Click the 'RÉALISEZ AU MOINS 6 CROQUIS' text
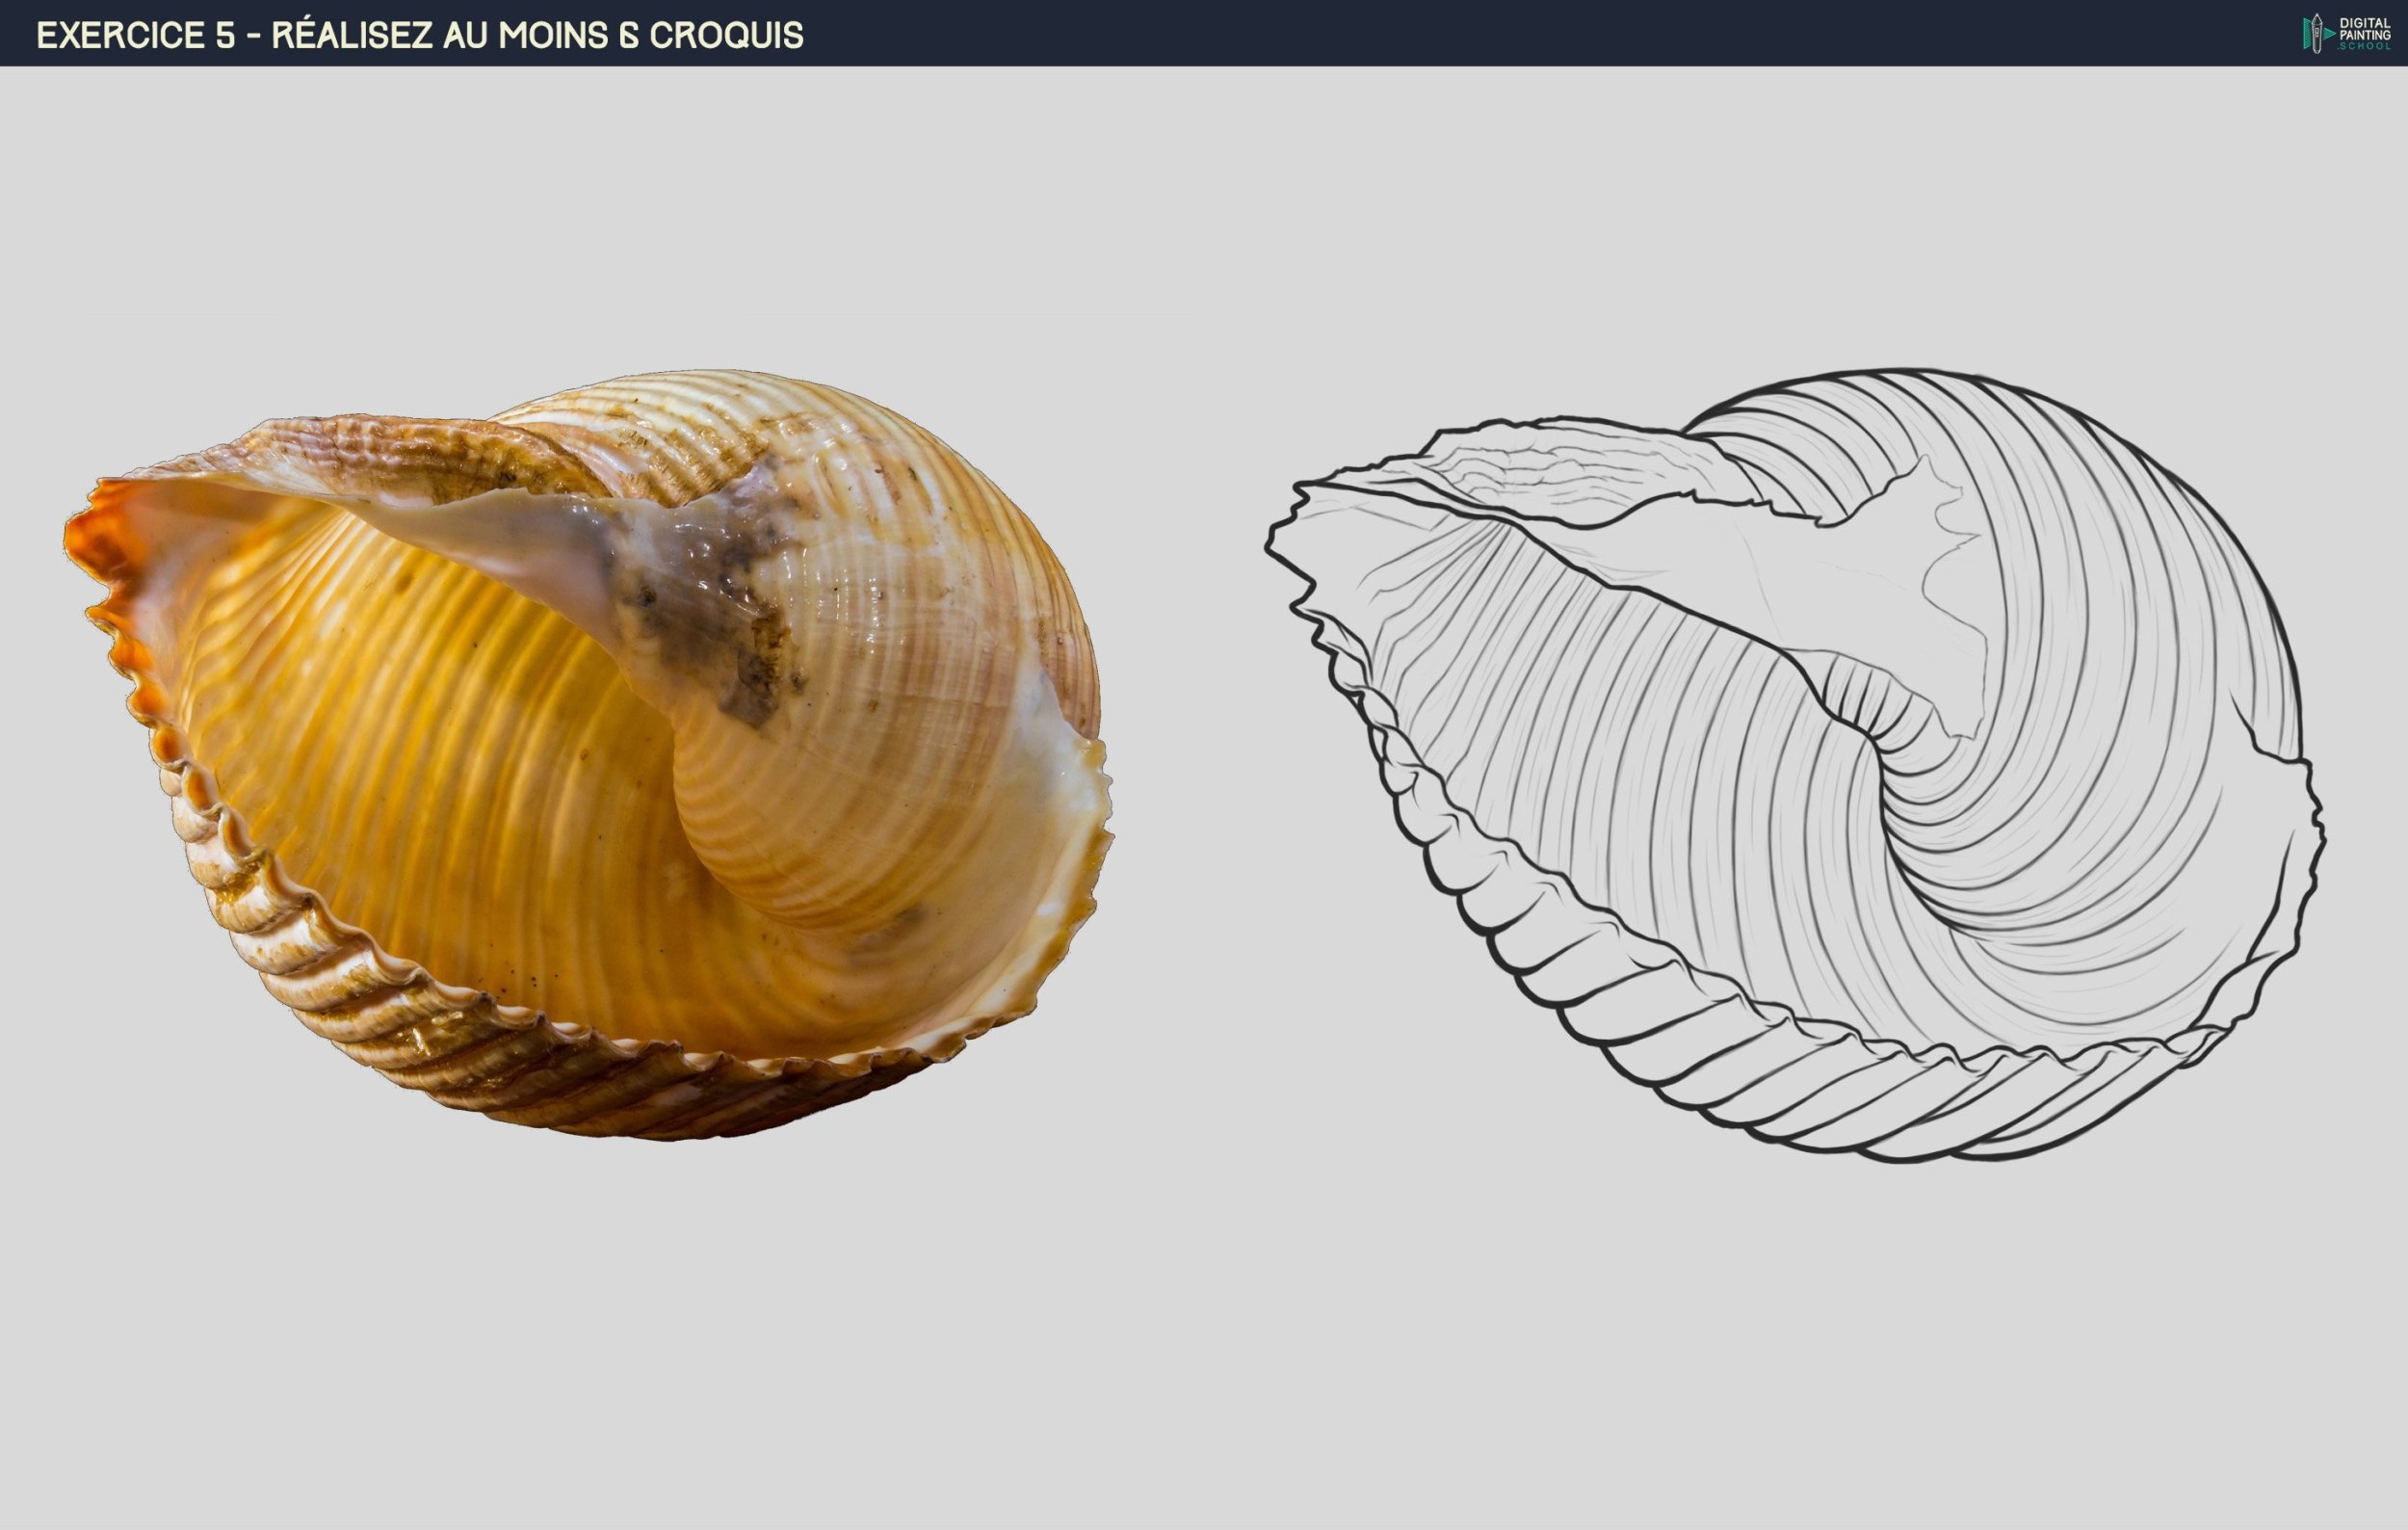This screenshot has width=2408, height=1530. (540, 35)
